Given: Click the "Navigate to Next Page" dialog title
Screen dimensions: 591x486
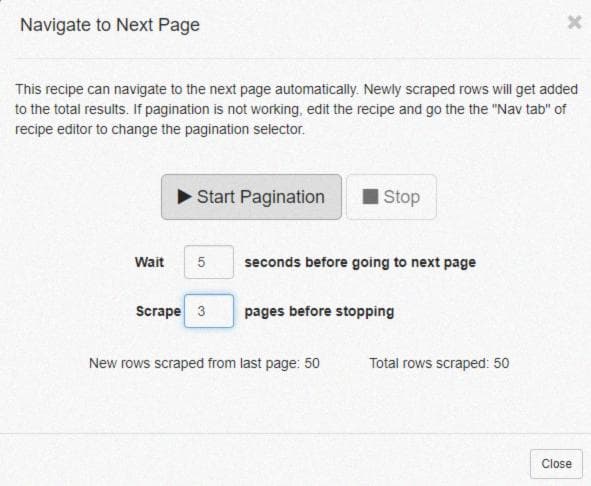Looking at the screenshot, I should (x=110, y=25).
